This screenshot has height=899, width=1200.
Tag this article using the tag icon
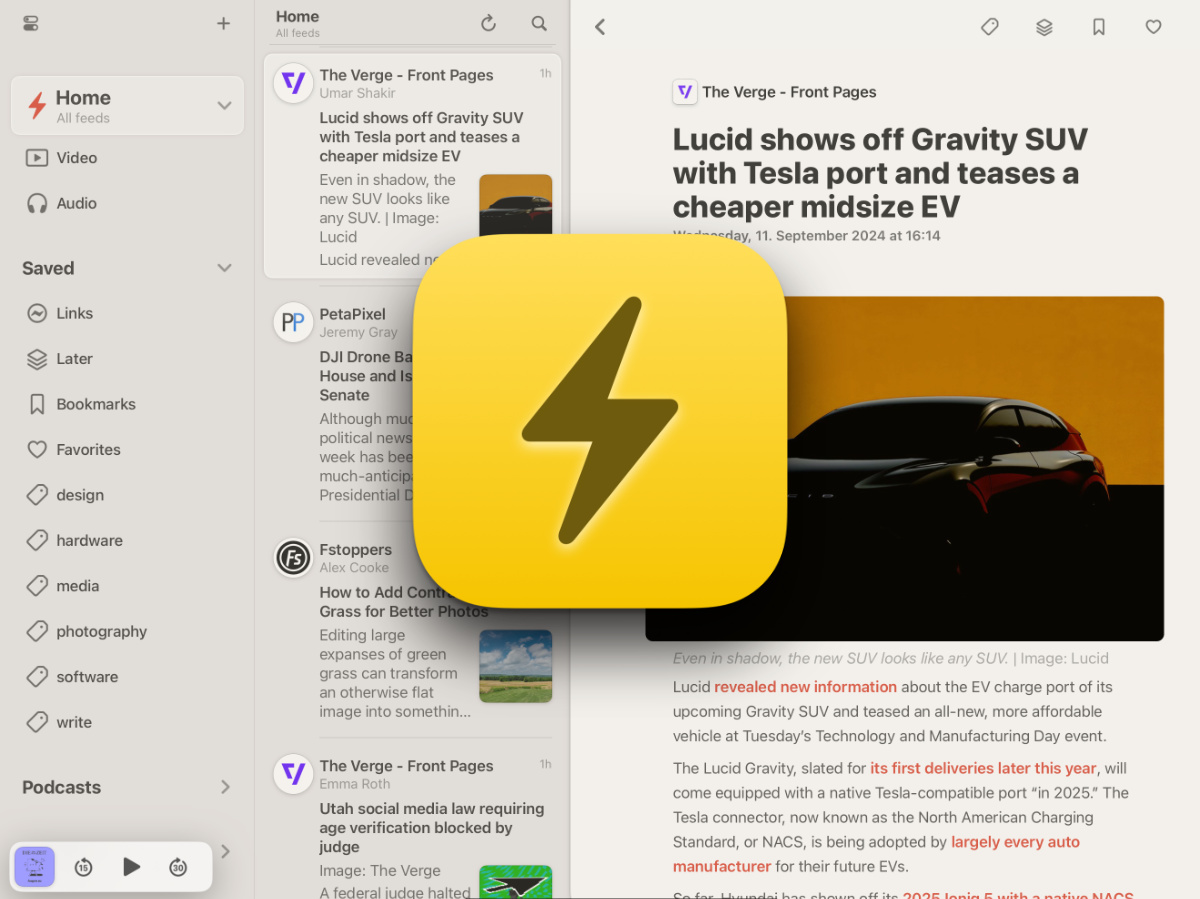[x=990, y=27]
